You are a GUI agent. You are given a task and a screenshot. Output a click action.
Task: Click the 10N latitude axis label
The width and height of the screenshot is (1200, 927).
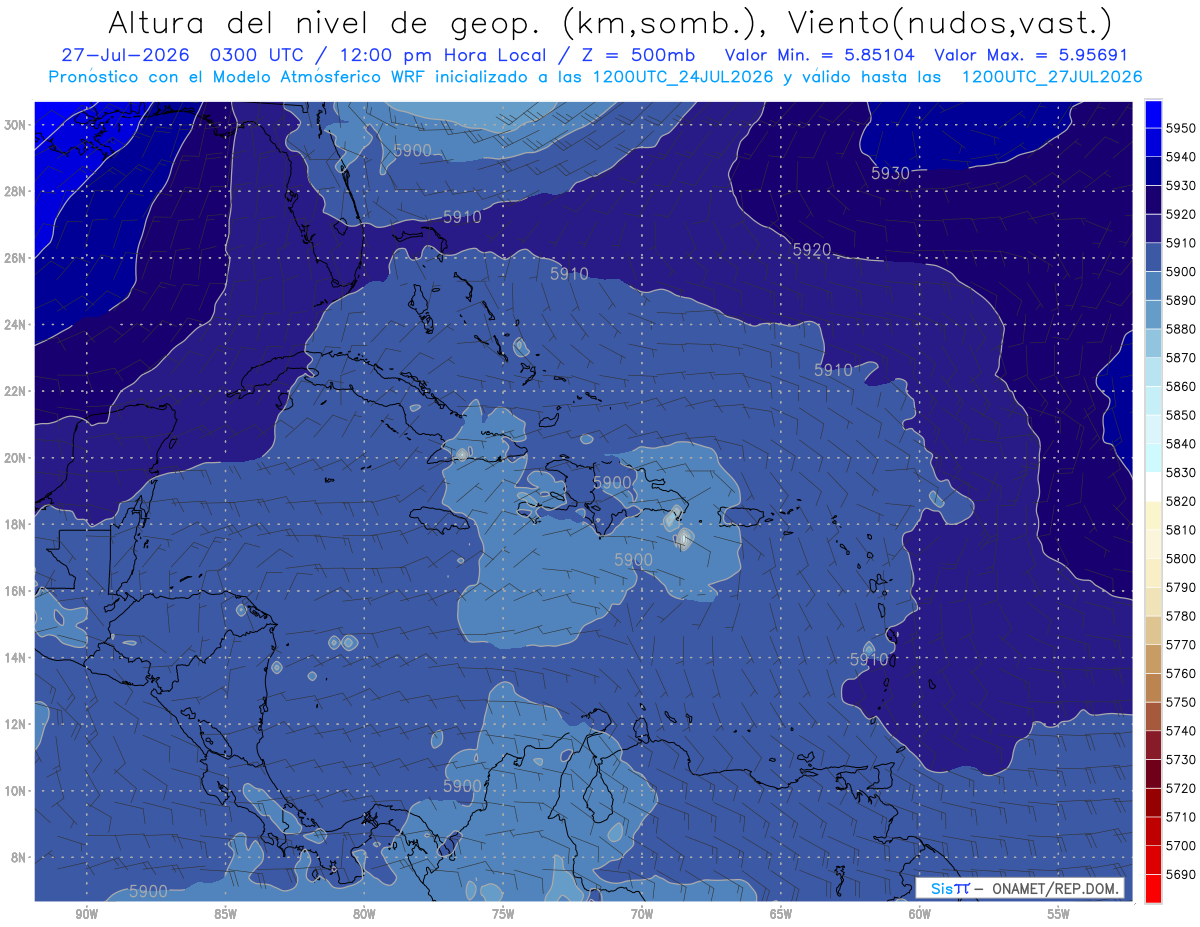click(x=16, y=791)
